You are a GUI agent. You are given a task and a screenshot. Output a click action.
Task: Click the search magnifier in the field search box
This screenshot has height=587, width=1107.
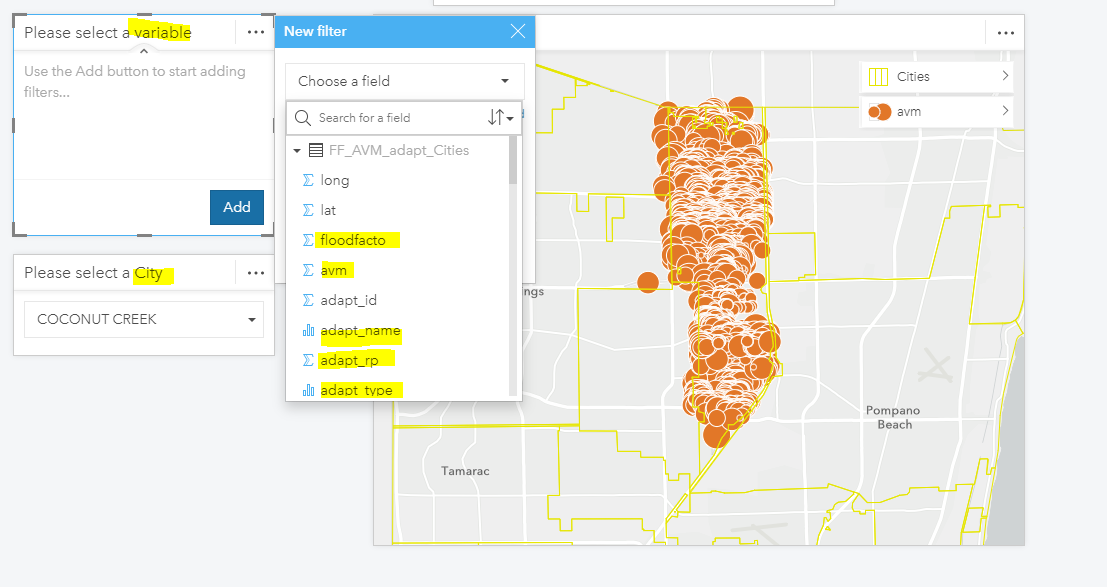(302, 117)
